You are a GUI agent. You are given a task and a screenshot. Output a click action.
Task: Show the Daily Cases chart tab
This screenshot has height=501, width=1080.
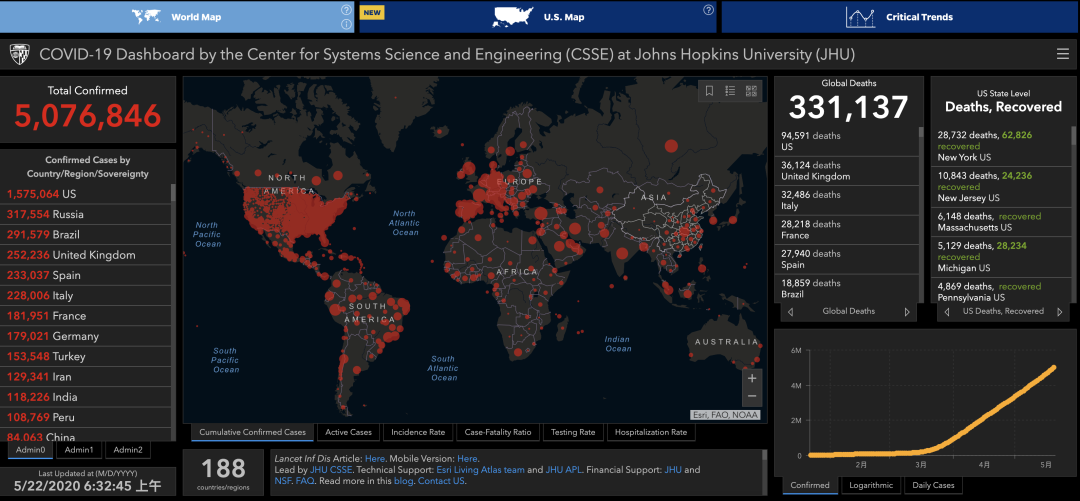[x=933, y=485]
